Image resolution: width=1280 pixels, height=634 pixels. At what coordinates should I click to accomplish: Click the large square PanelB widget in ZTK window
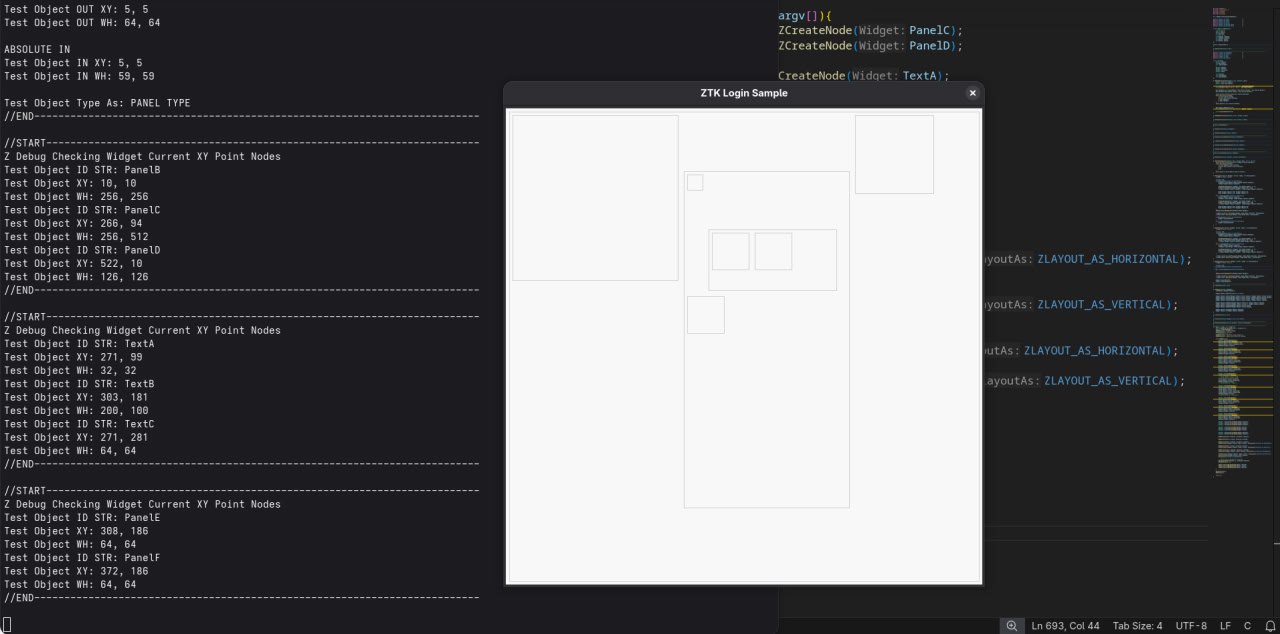[595, 198]
